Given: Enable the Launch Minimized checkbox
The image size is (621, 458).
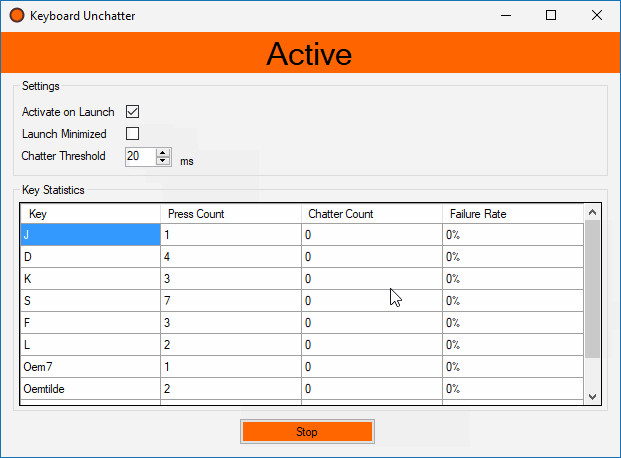Looking at the screenshot, I should (132, 134).
